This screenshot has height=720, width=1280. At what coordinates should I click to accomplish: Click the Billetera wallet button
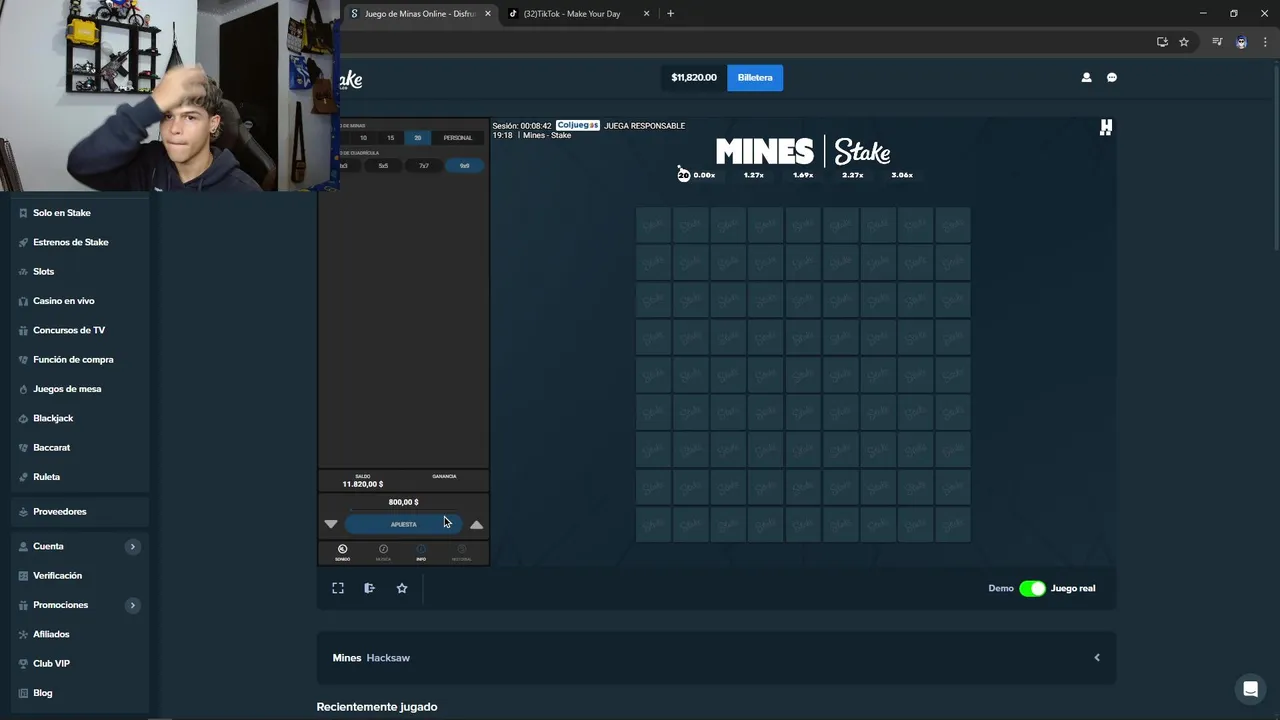pos(755,77)
